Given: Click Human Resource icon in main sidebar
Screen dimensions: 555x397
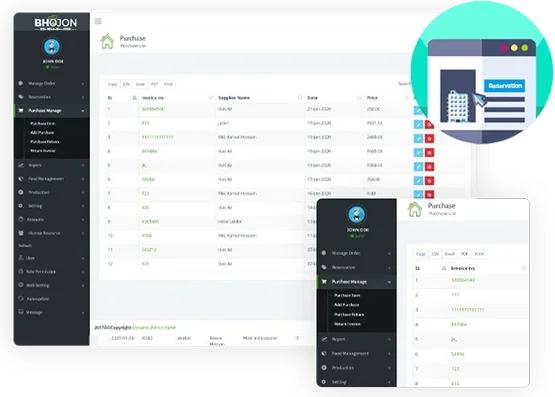Looking at the screenshot, I should click(21, 233).
